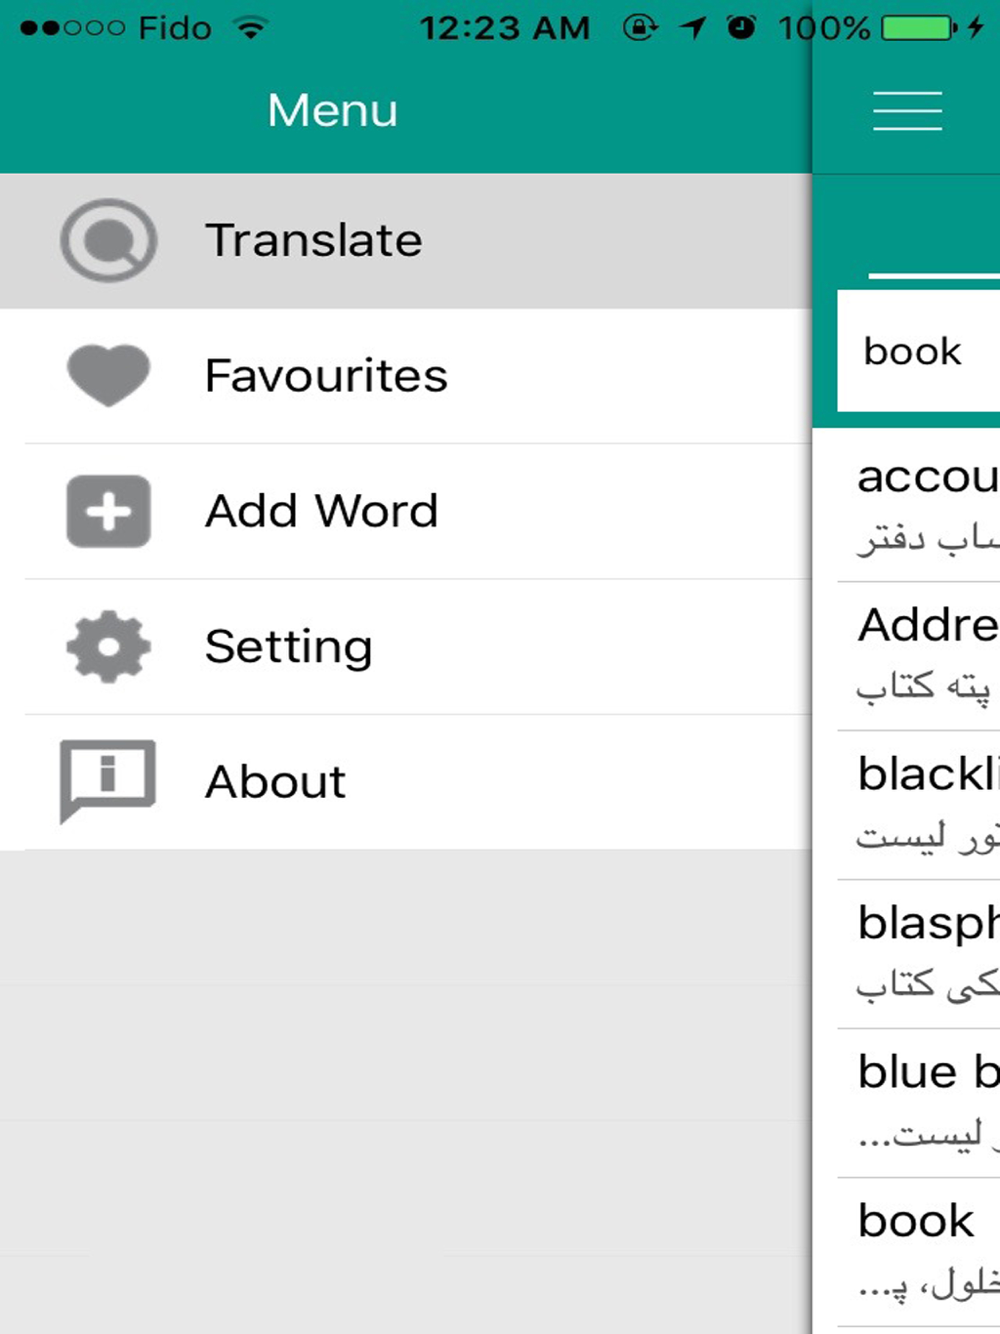Select the 'accou...' word result
The width and height of the screenshot is (1000, 1334).
click(918, 507)
